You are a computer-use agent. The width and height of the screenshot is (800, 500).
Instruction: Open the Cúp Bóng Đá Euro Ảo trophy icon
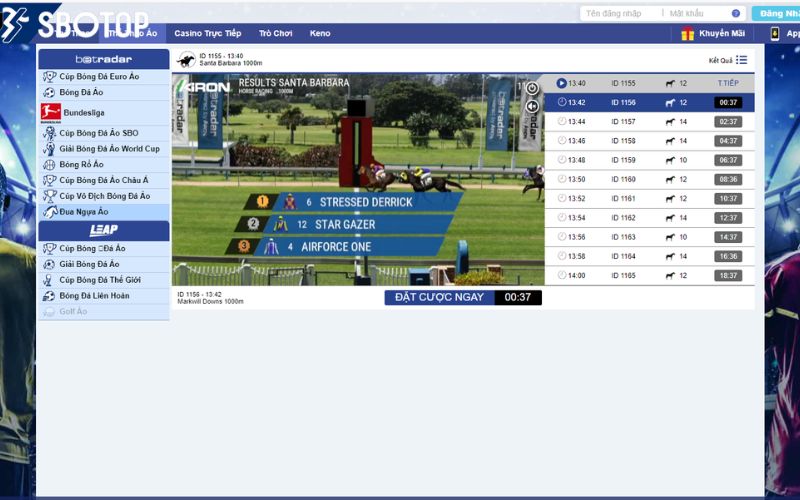click(49, 77)
